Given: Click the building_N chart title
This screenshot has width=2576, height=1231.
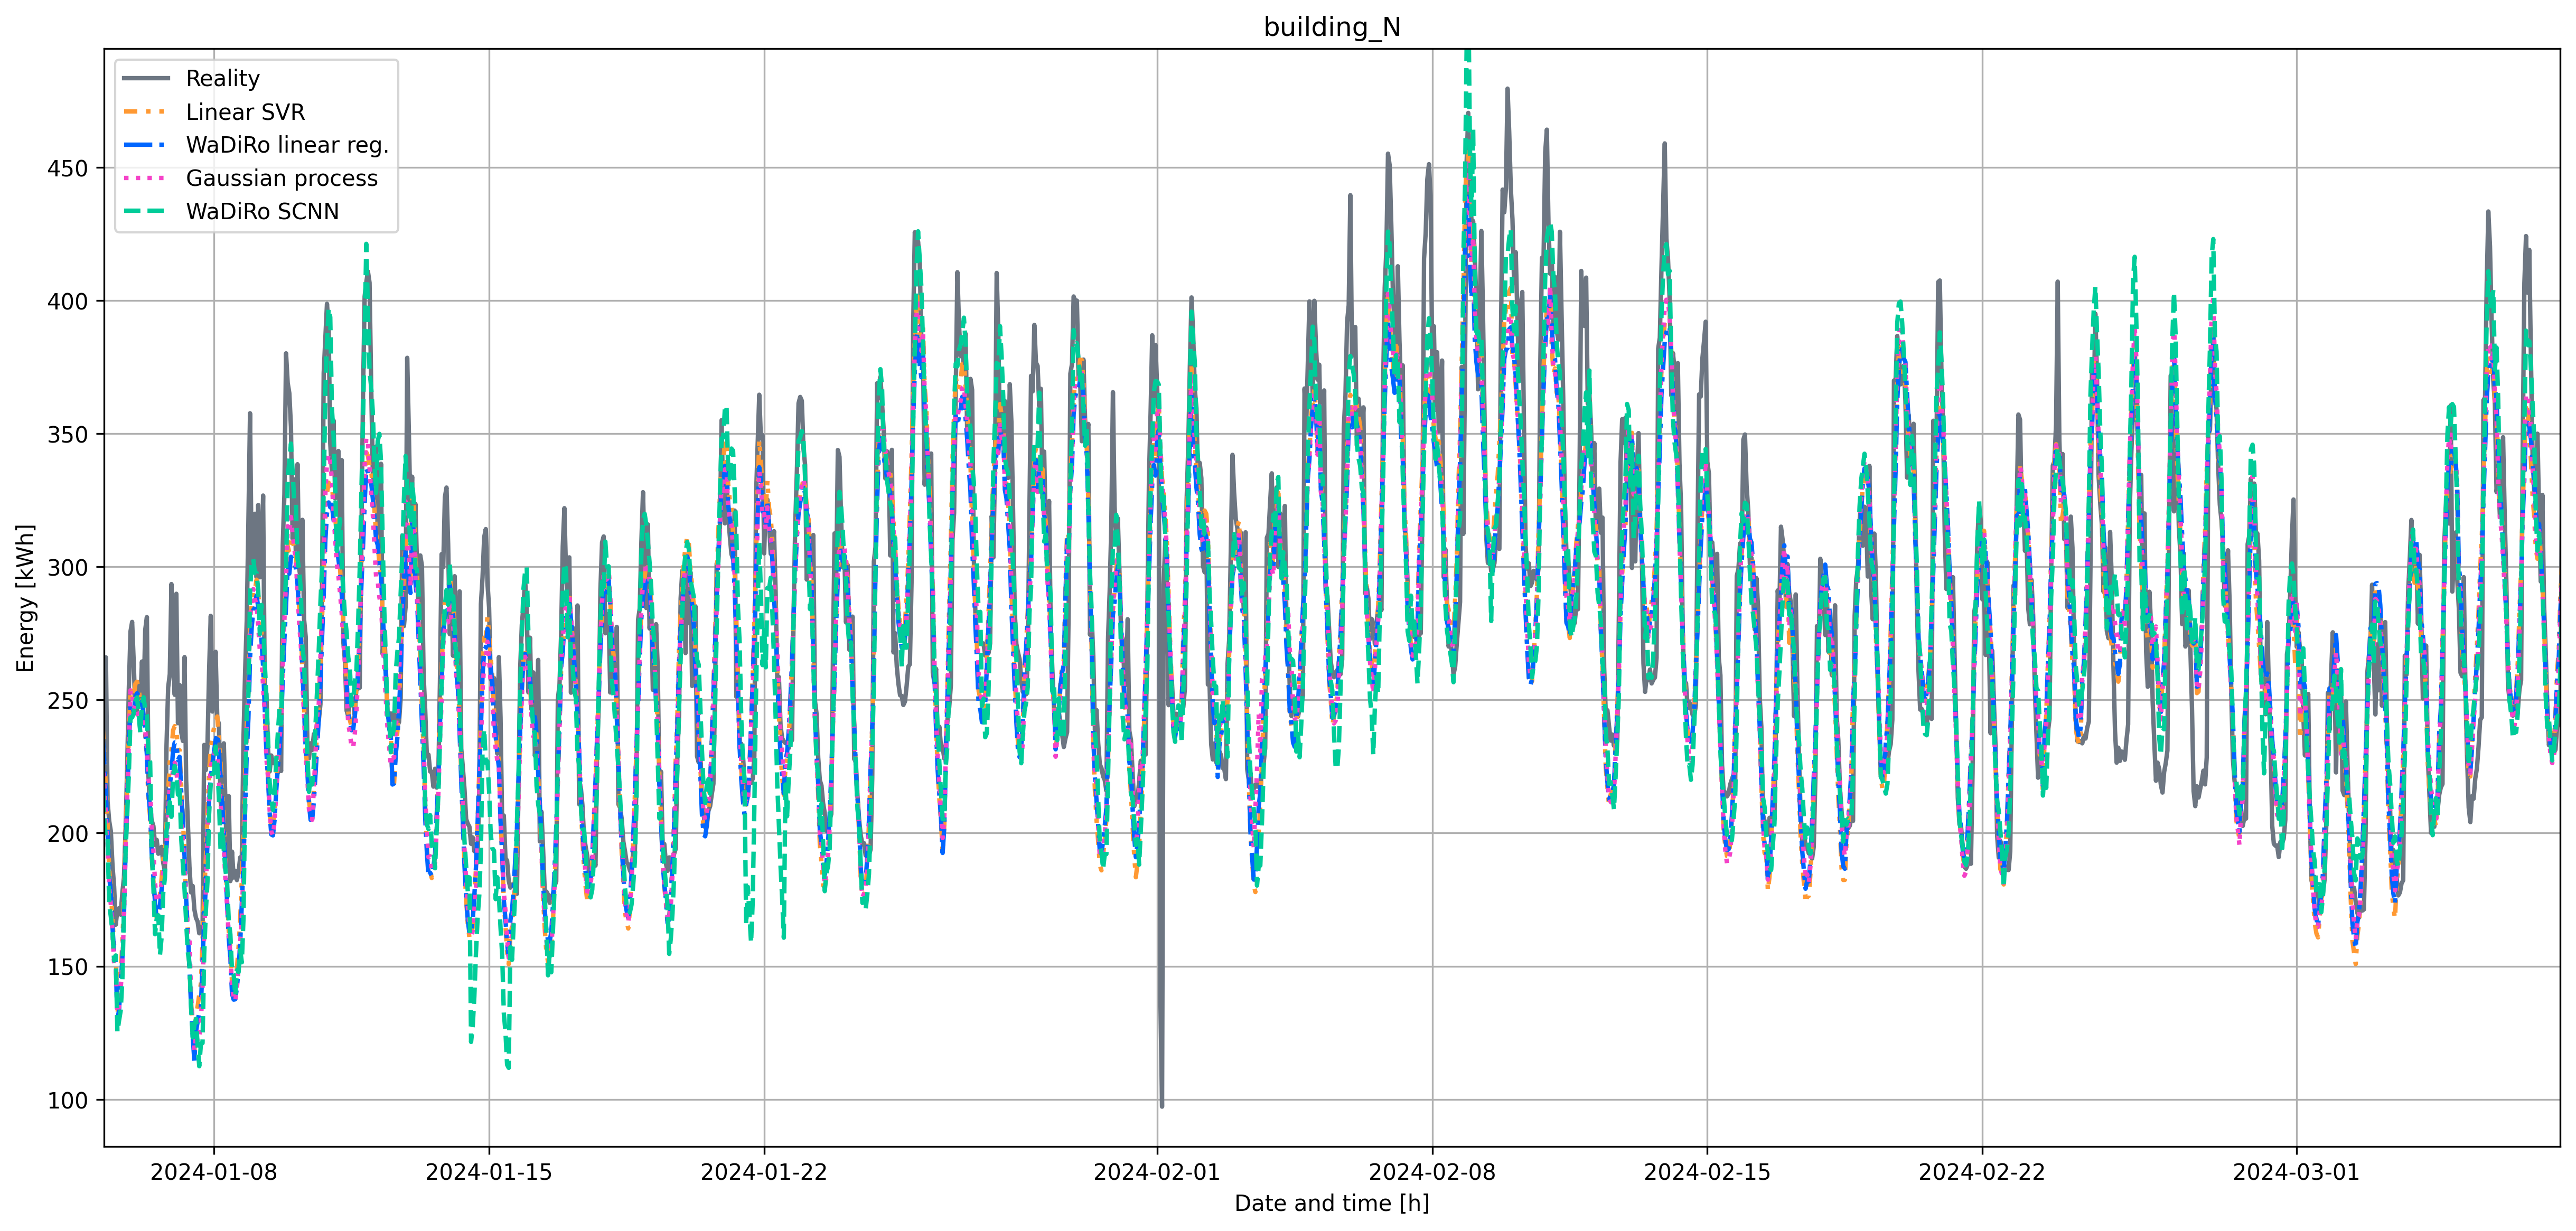Looking at the screenshot, I should pyautogui.click(x=1331, y=27).
